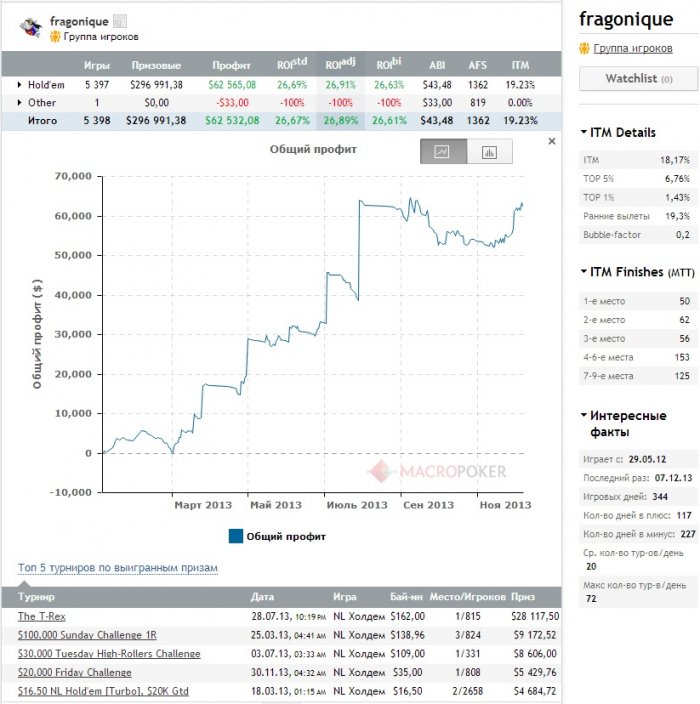Click the group icon next to Группа игроков
This screenshot has width=700, height=704.
(55, 36)
